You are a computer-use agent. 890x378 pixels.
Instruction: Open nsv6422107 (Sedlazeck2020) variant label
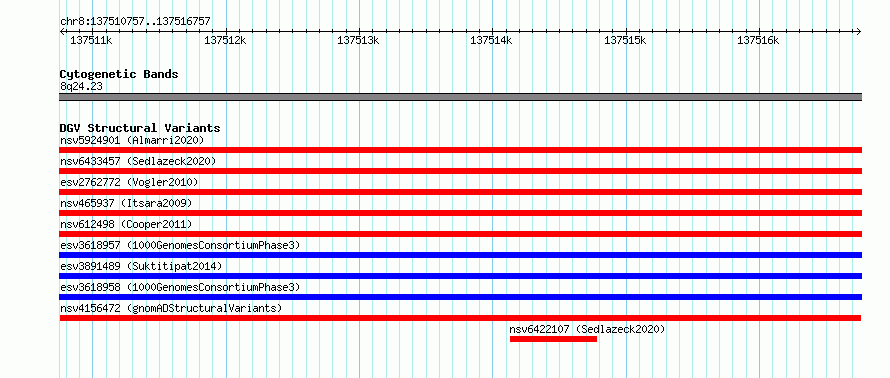[587, 329]
